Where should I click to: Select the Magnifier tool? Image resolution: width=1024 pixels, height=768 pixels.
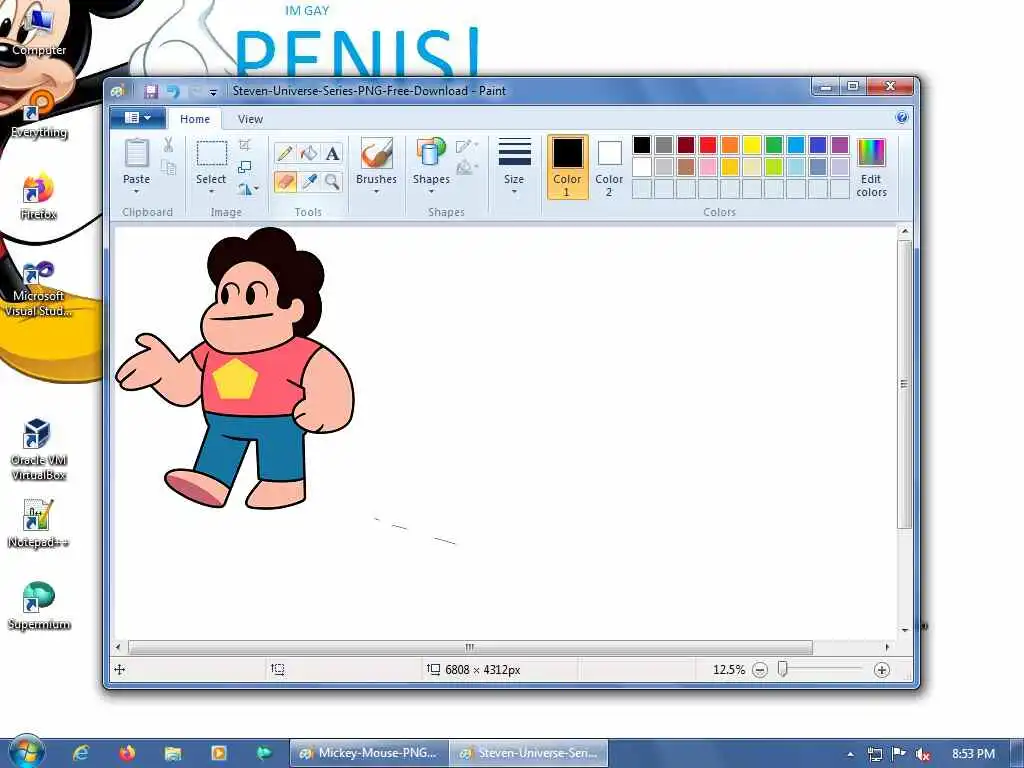click(332, 181)
